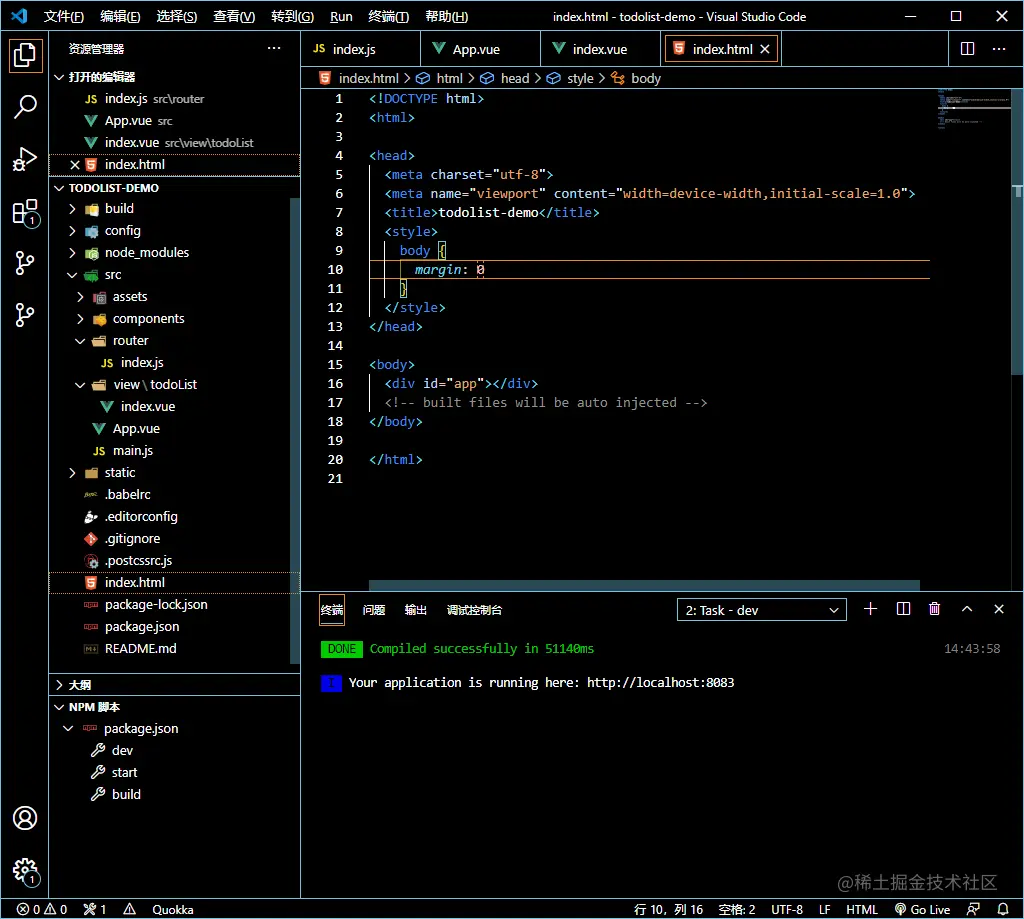Open main.js in the file tree

(x=133, y=451)
